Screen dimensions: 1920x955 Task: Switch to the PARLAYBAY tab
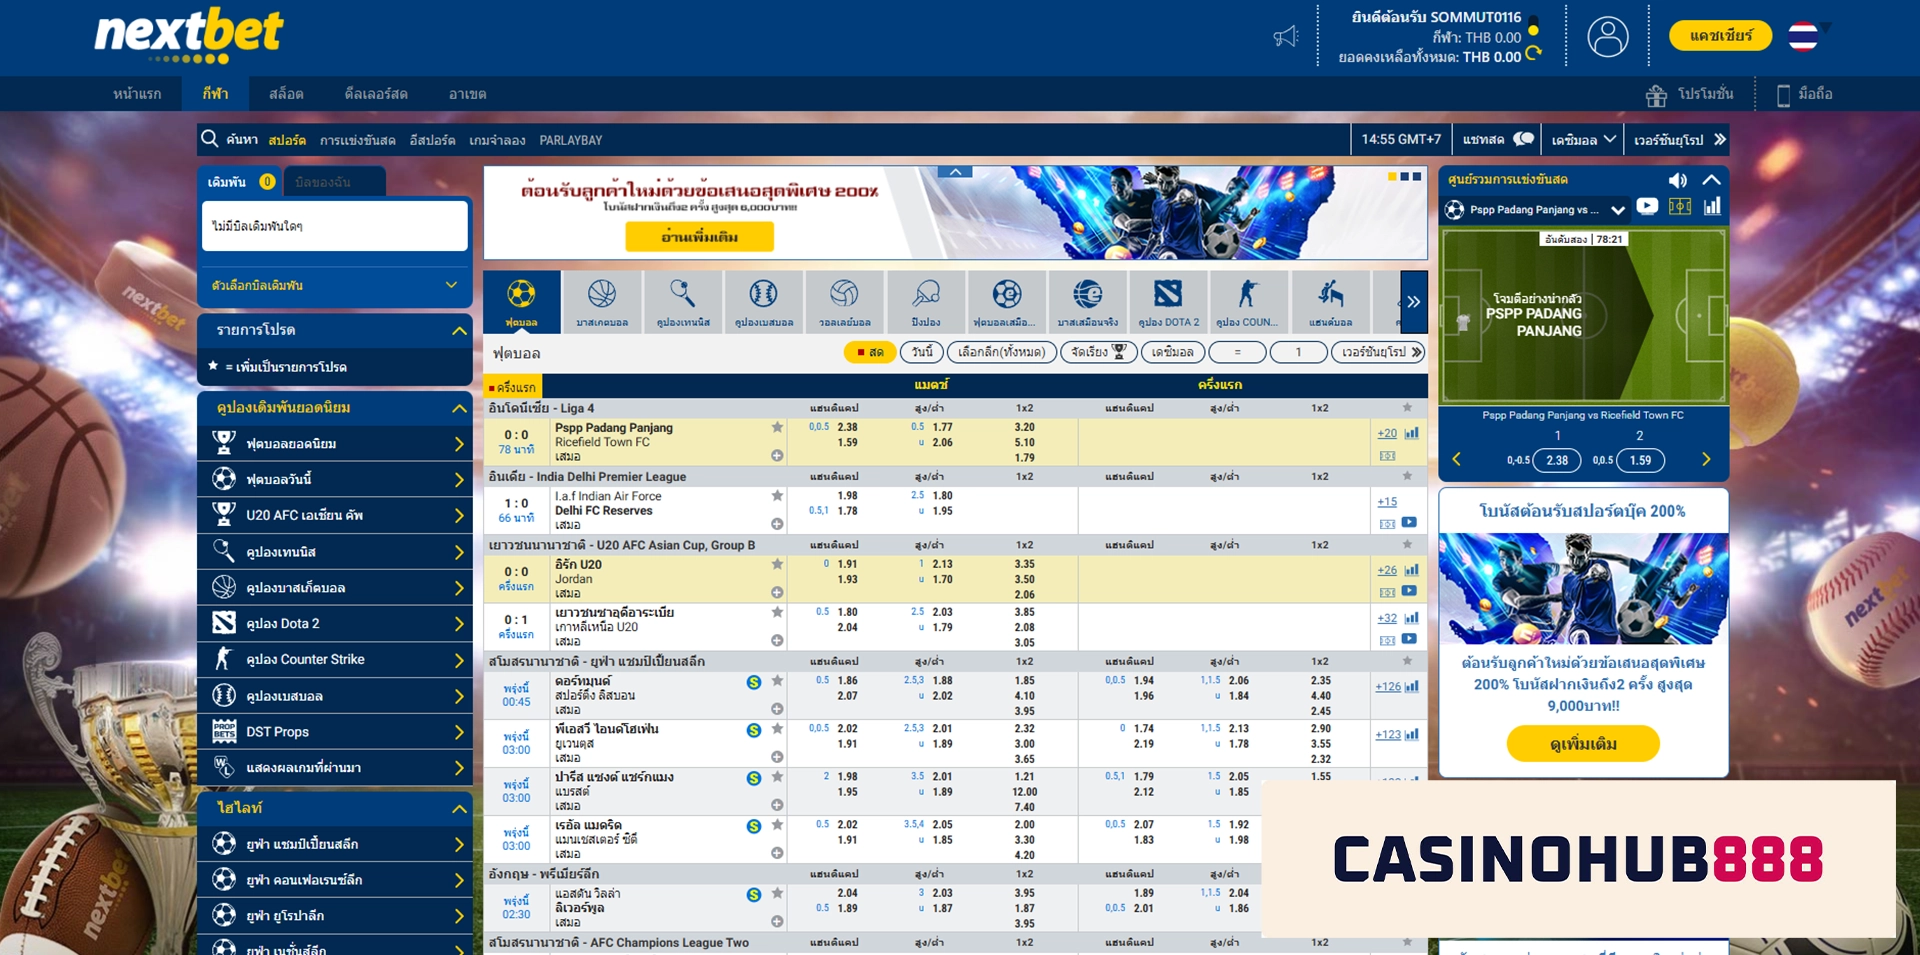(x=571, y=140)
